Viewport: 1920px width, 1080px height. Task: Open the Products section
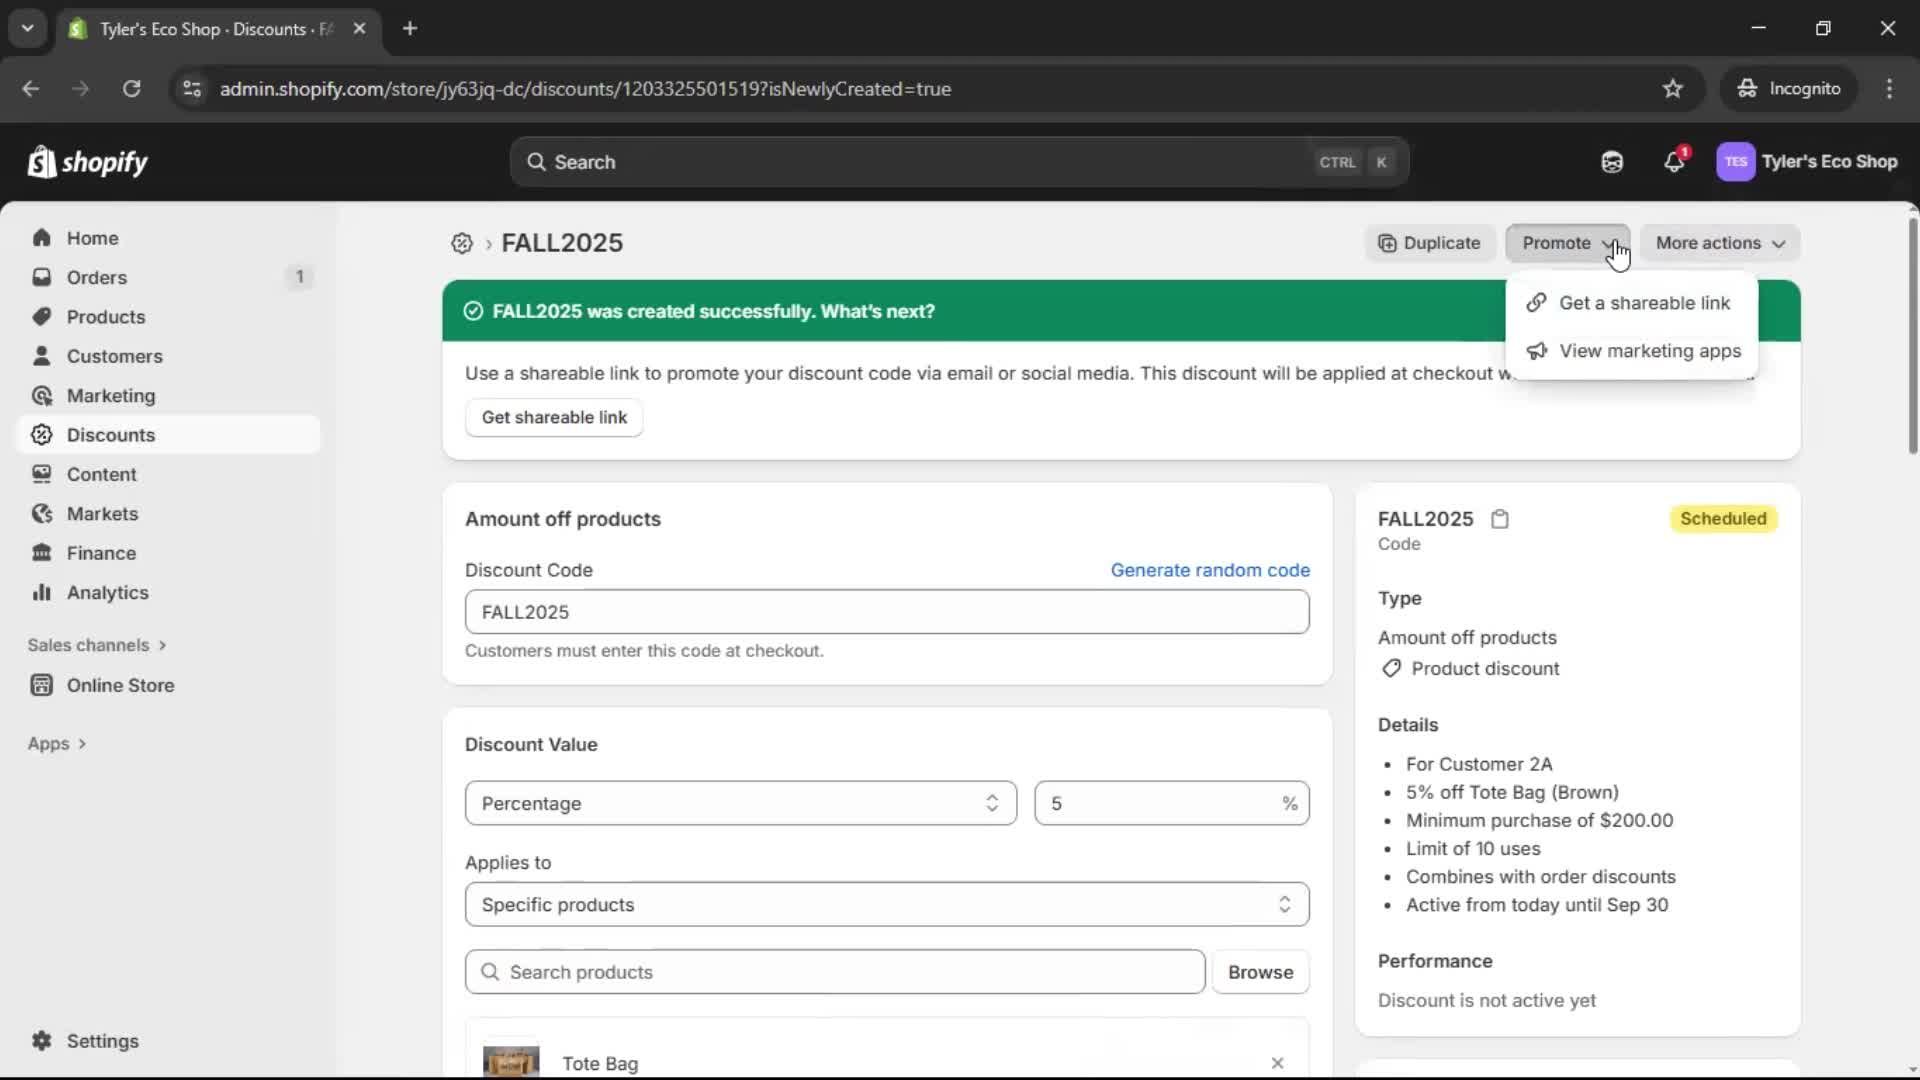pyautogui.click(x=104, y=316)
